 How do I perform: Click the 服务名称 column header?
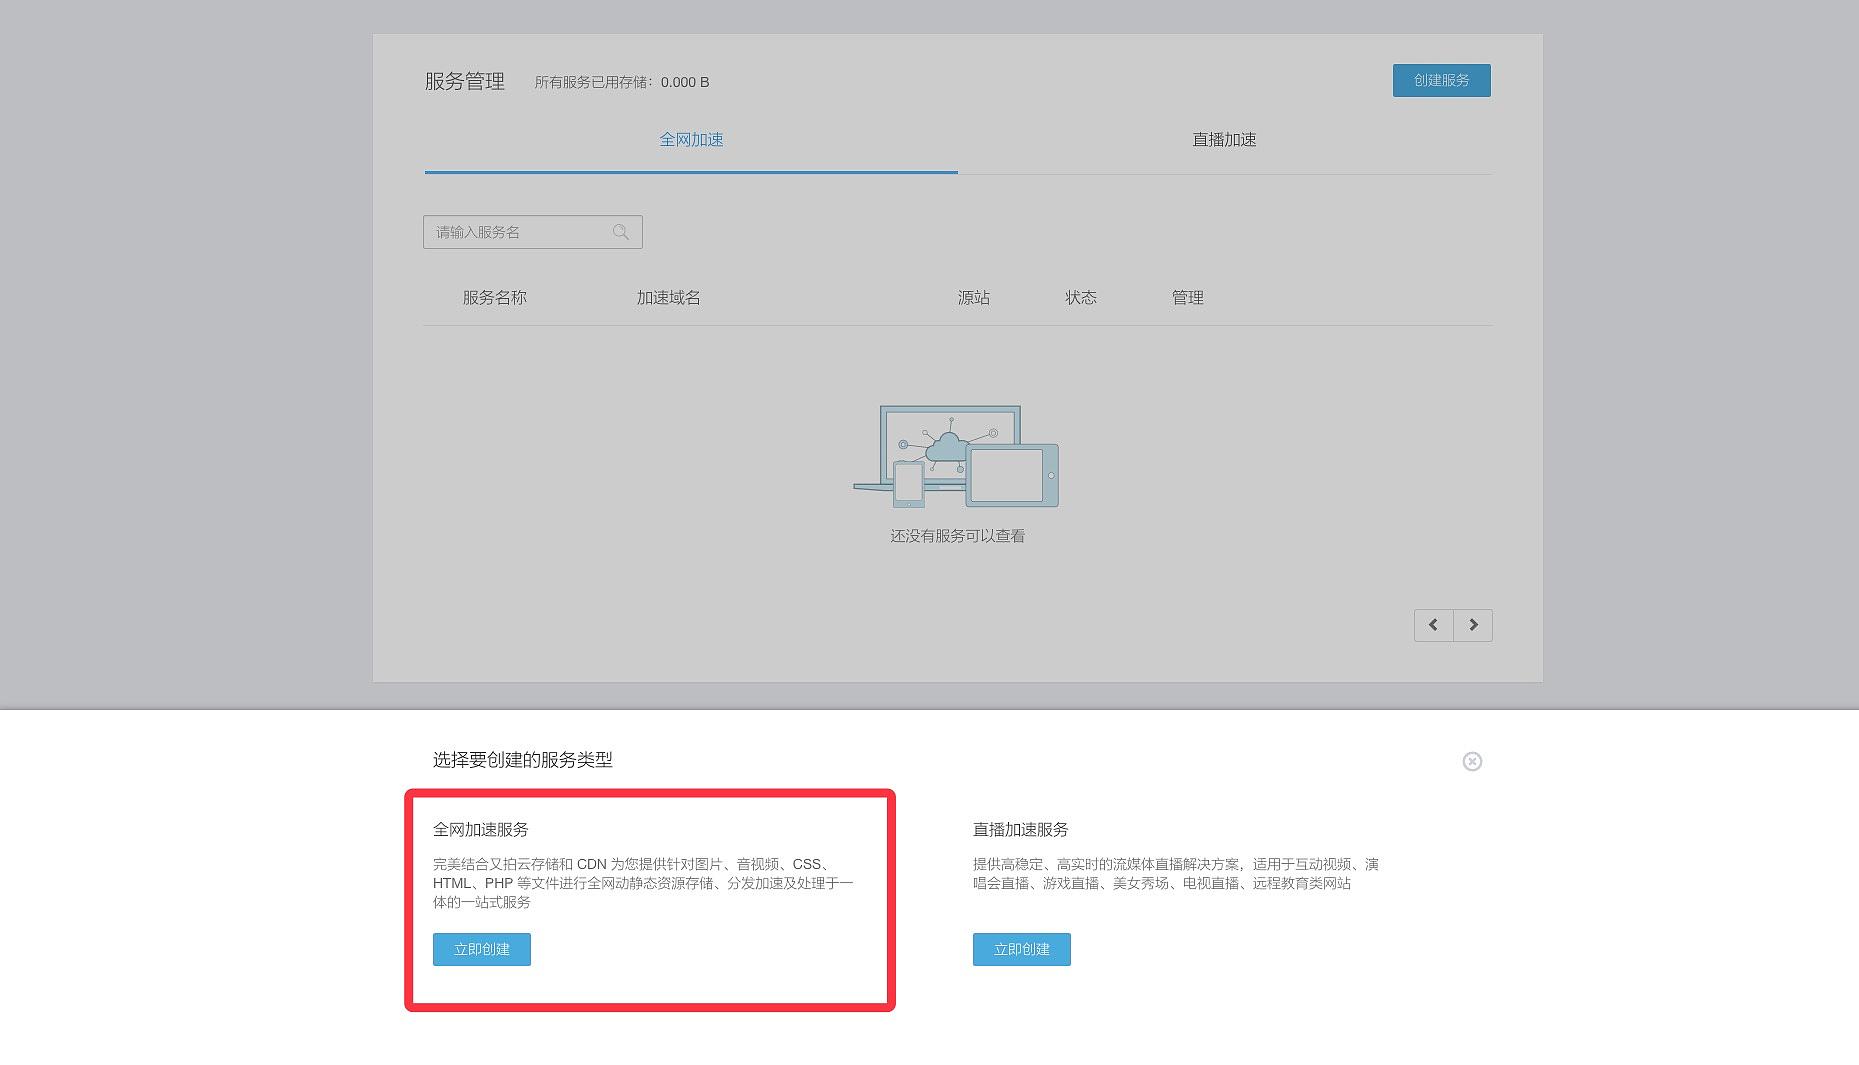[494, 298]
